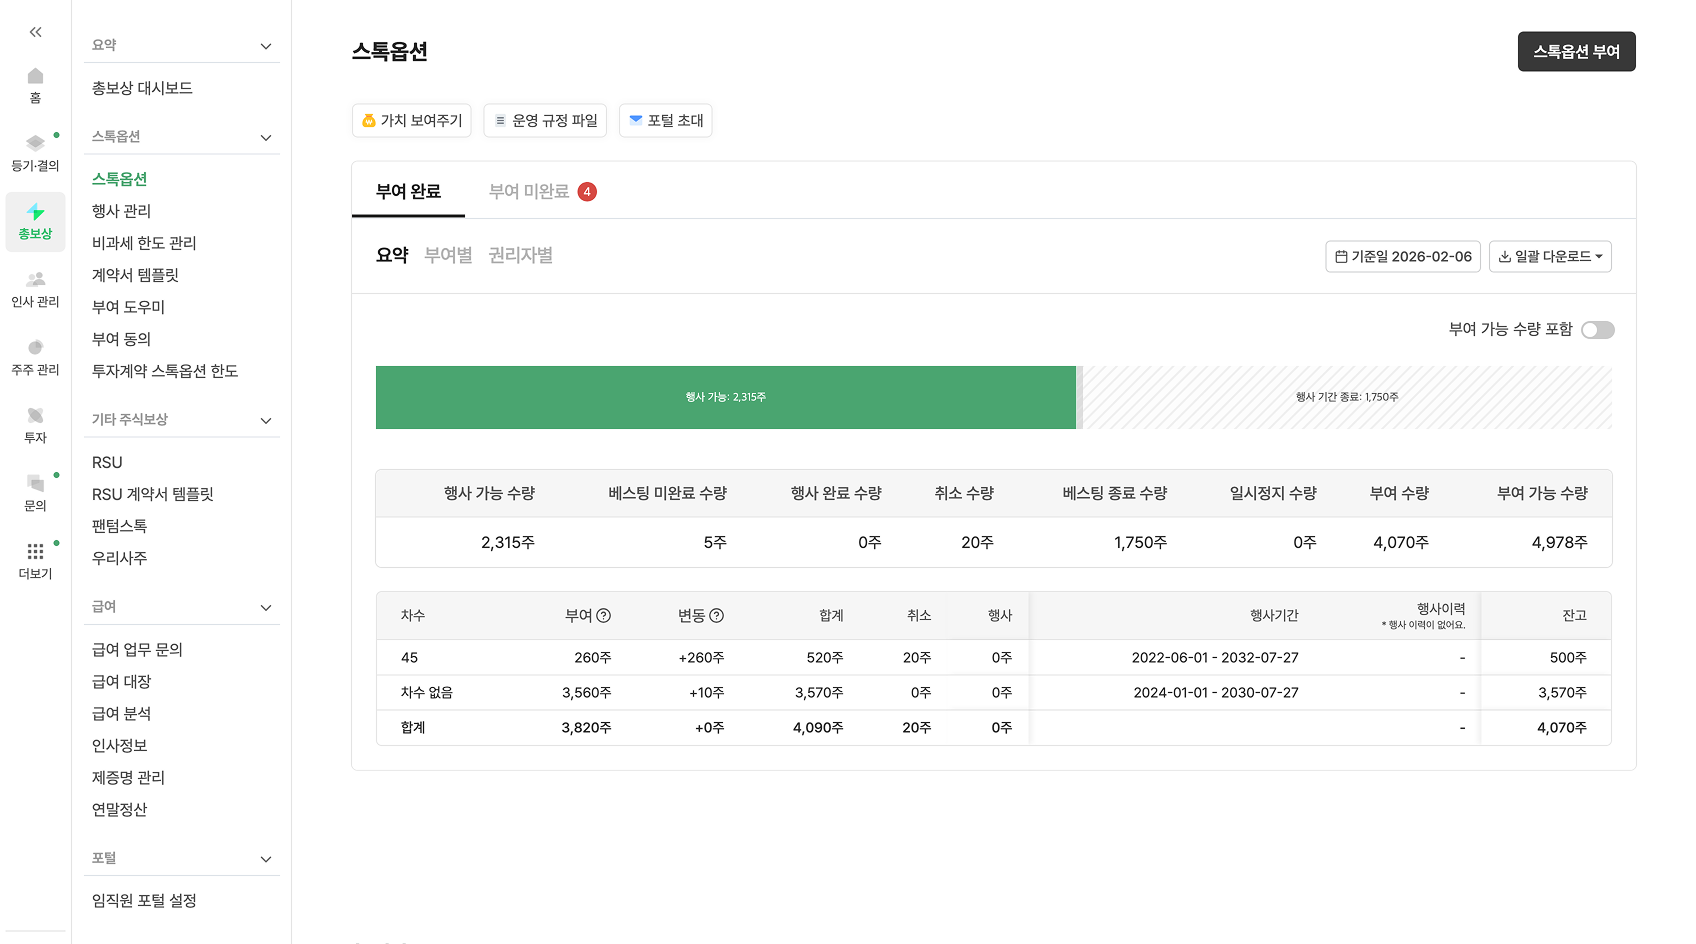Image resolution: width=1696 pixels, height=944 pixels.
Task: Open the 등기·결의 sidebar icon
Action: pos(36,152)
